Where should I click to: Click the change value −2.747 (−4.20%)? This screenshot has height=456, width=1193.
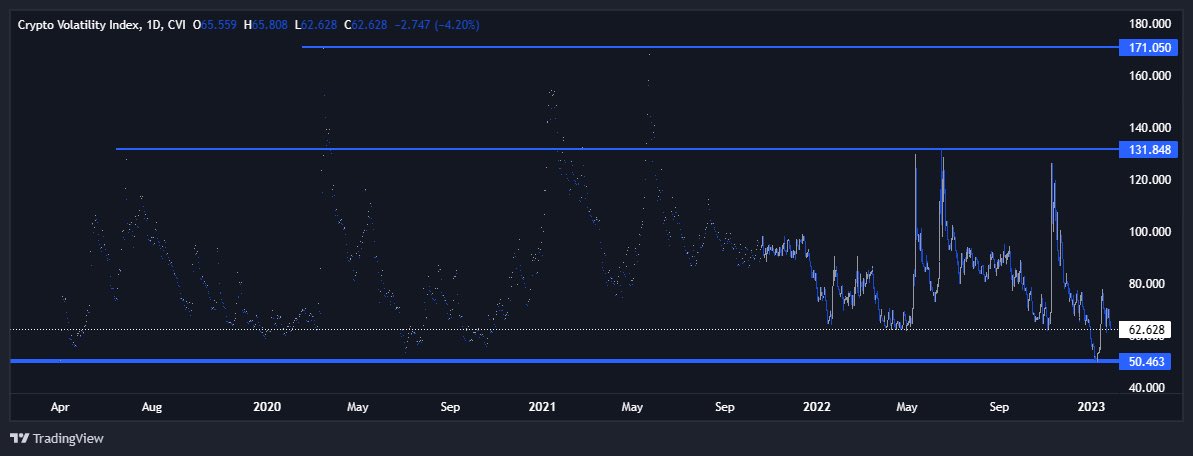[436, 25]
